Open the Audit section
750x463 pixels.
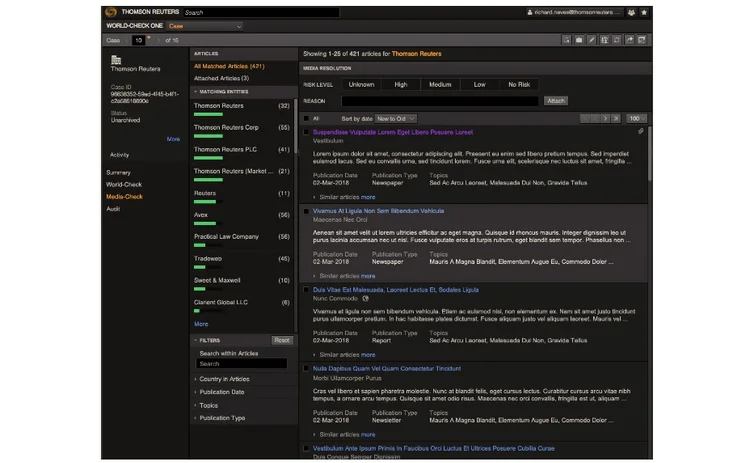(x=113, y=209)
